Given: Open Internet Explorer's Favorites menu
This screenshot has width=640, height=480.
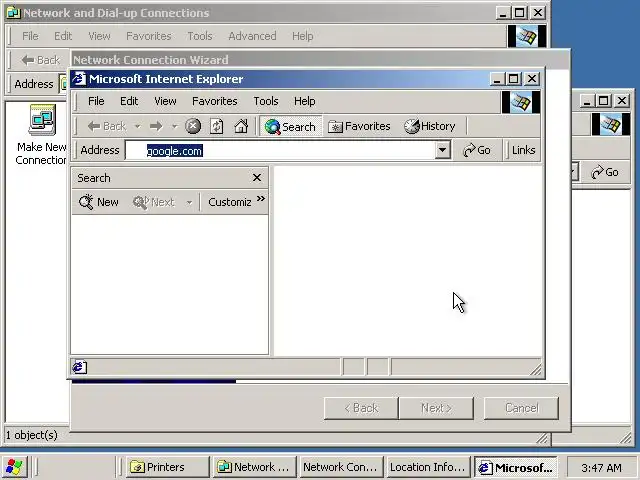Looking at the screenshot, I should [215, 101].
